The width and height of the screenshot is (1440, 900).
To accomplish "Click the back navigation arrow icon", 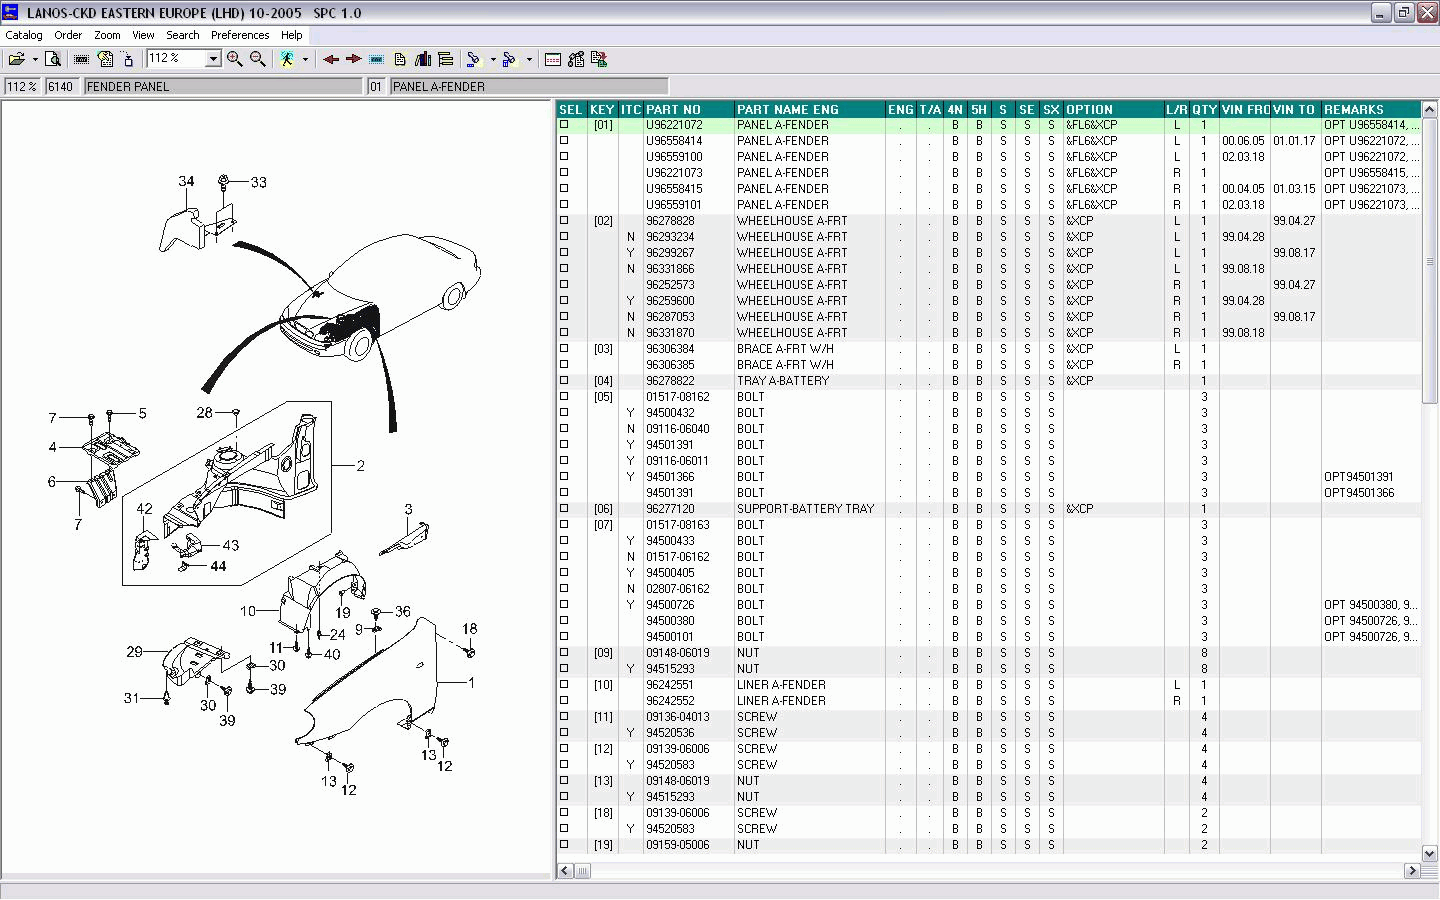I will [x=331, y=59].
